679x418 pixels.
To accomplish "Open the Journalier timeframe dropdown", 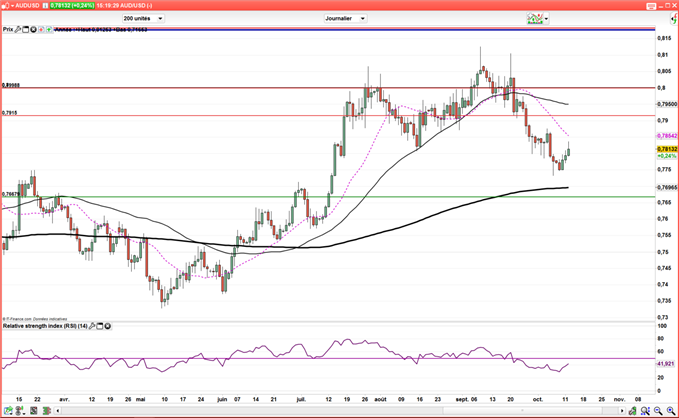I will 345,18.
